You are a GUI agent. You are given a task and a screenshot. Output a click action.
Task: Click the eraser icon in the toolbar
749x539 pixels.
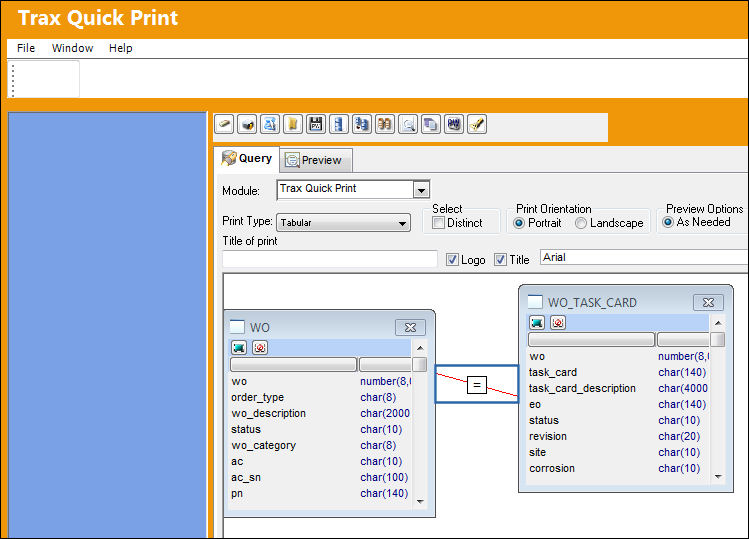pyautogui.click(x=224, y=125)
